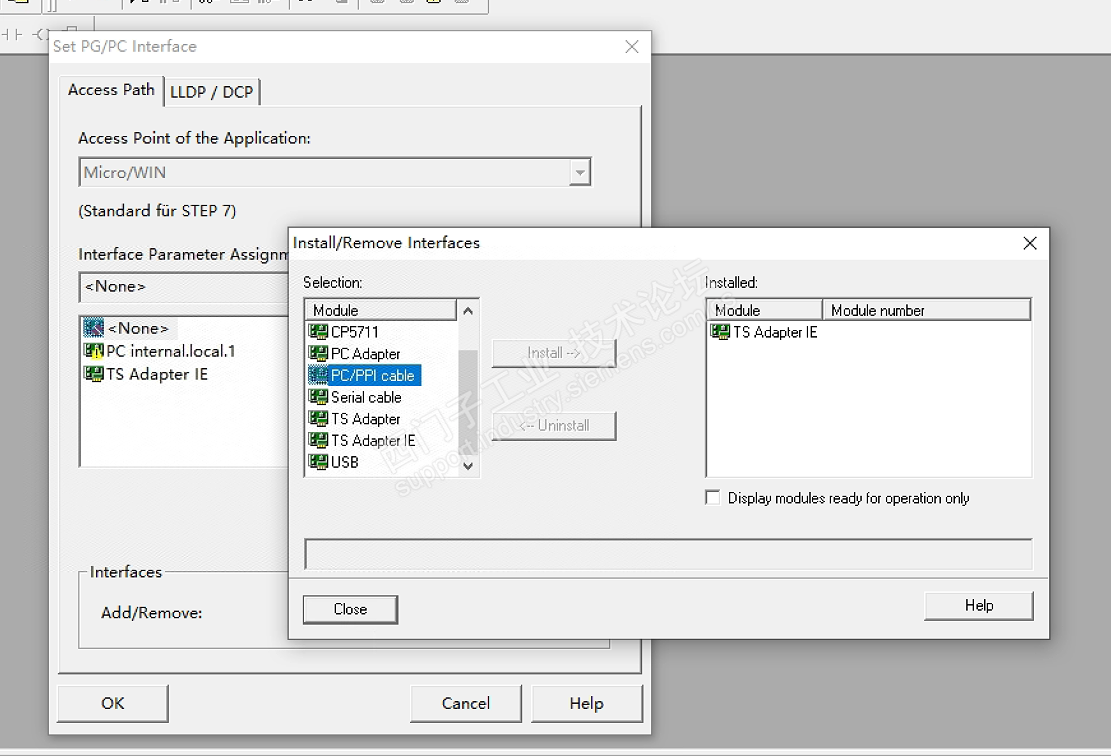Click the TS Adapter module icon in Selection
Image resolution: width=1111 pixels, height=756 pixels.
318,419
